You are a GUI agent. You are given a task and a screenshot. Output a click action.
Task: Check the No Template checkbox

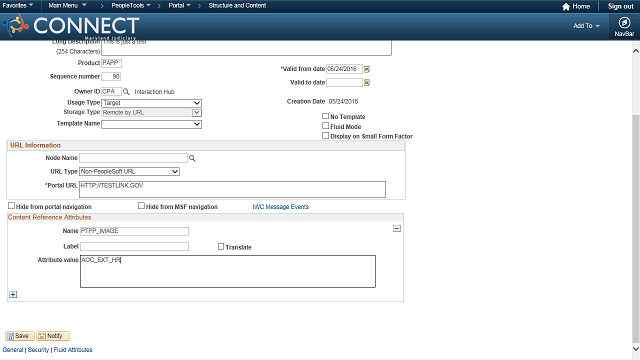[325, 116]
